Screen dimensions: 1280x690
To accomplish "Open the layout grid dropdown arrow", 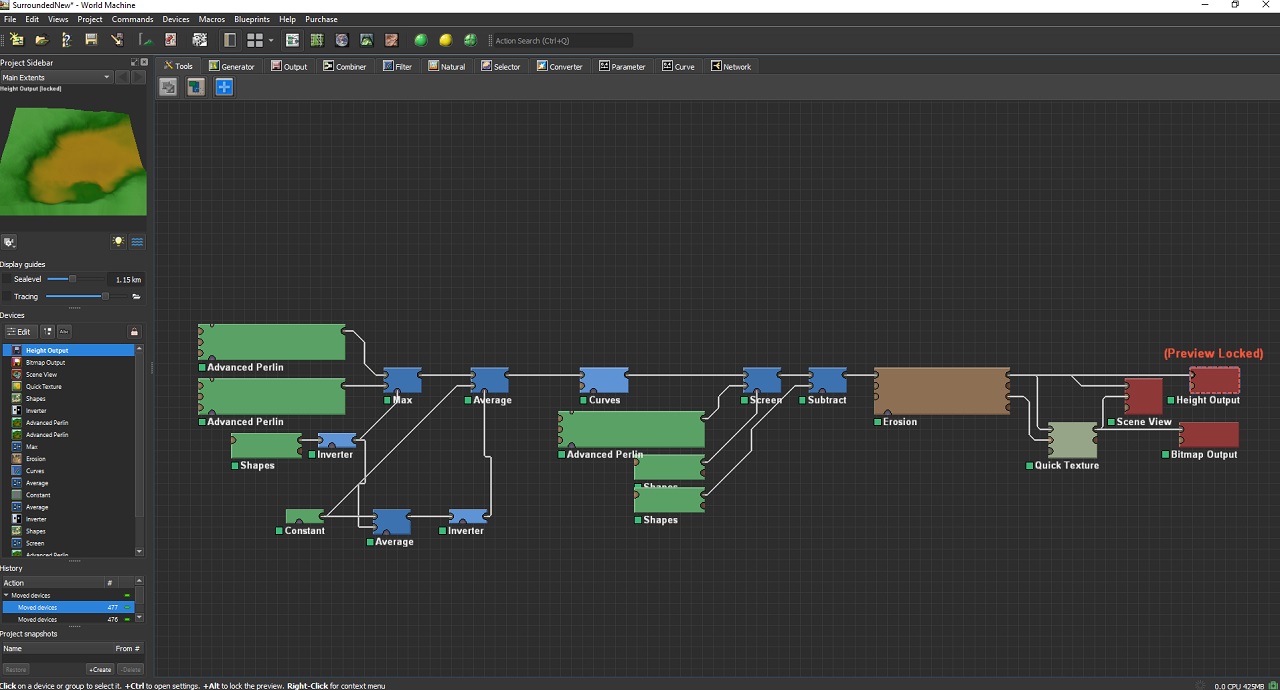I will [271, 41].
